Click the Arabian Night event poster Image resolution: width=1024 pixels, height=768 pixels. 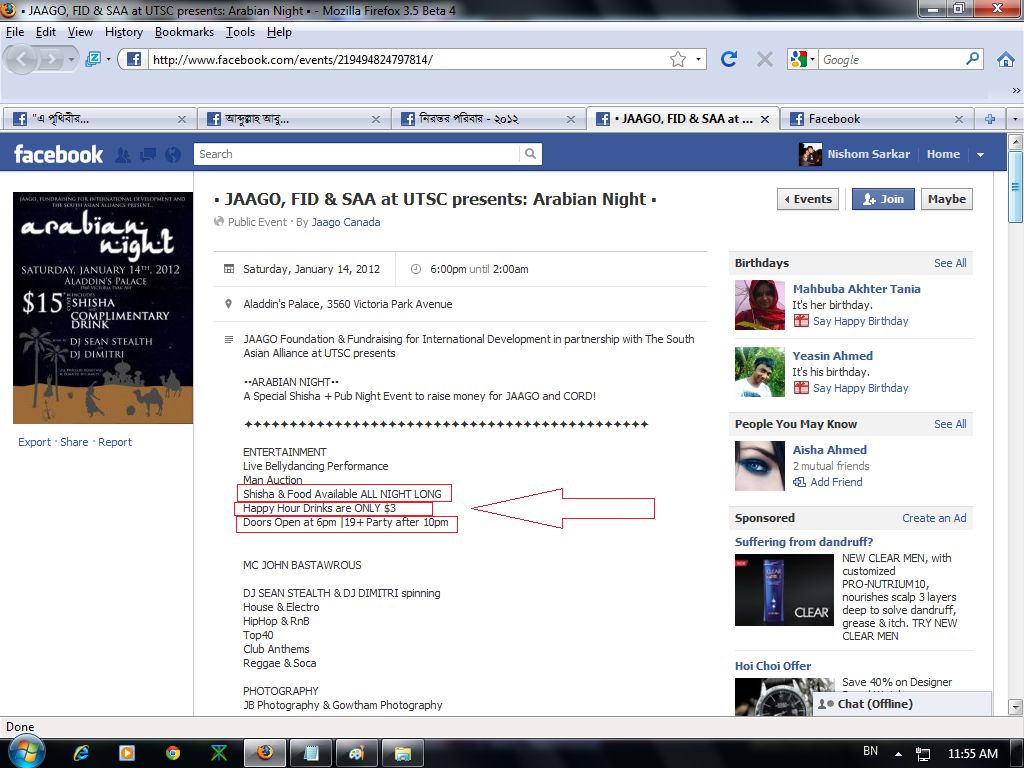tap(103, 308)
